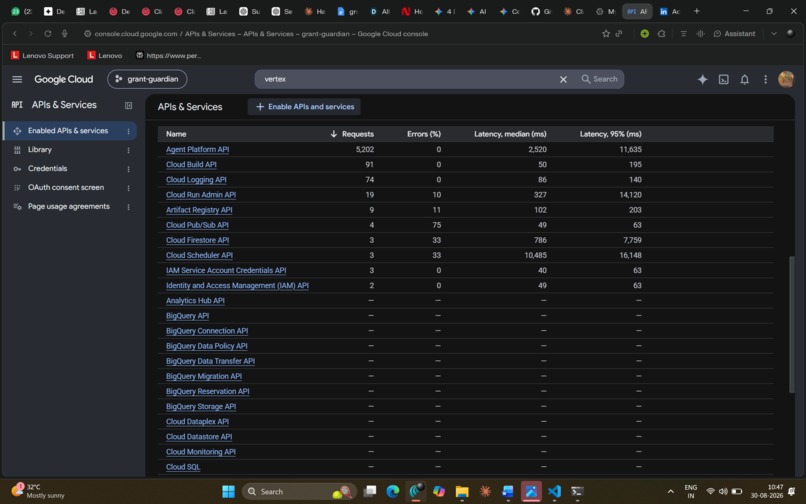806x504 pixels.
Task: Open more options for Library item
Action: [x=129, y=150]
